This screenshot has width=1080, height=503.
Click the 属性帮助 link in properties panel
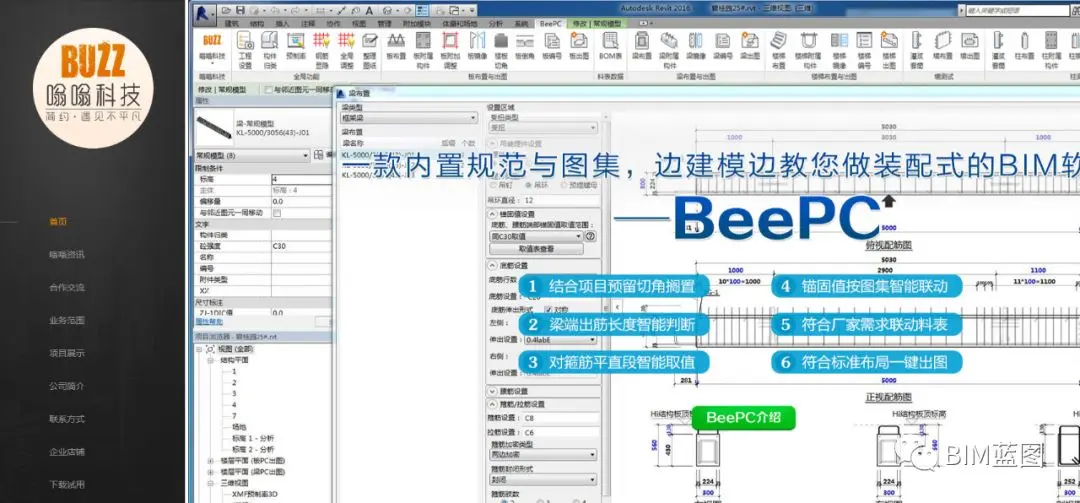(209, 321)
